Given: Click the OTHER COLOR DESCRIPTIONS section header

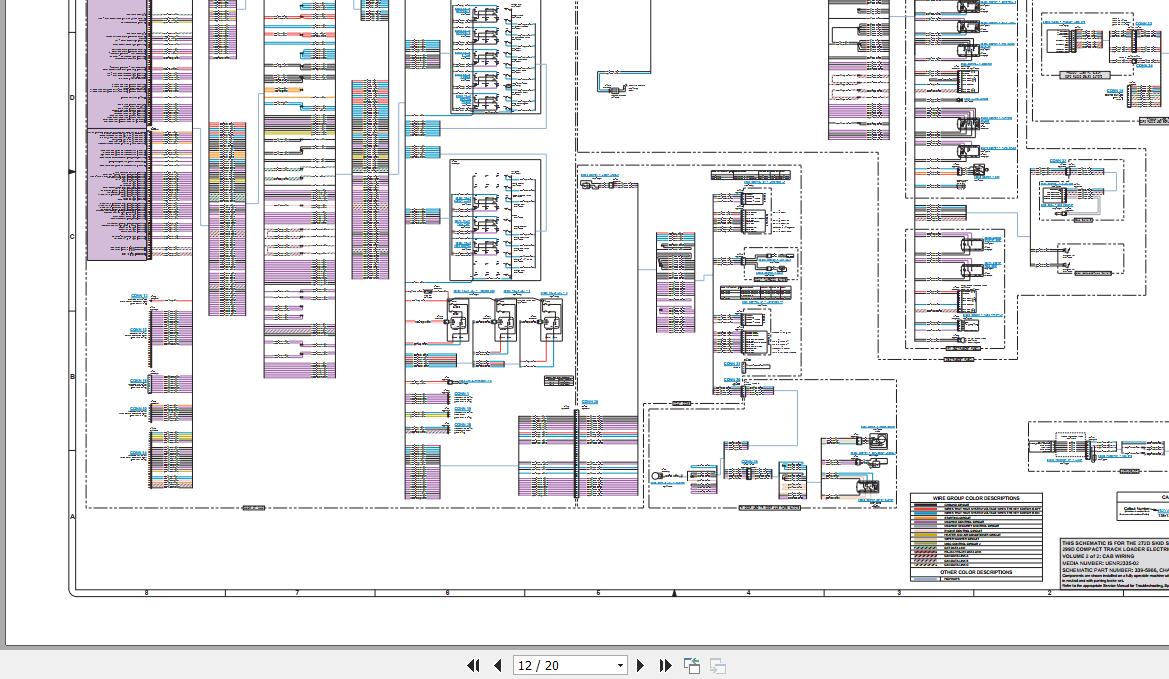Looking at the screenshot, I should tap(978, 572).
